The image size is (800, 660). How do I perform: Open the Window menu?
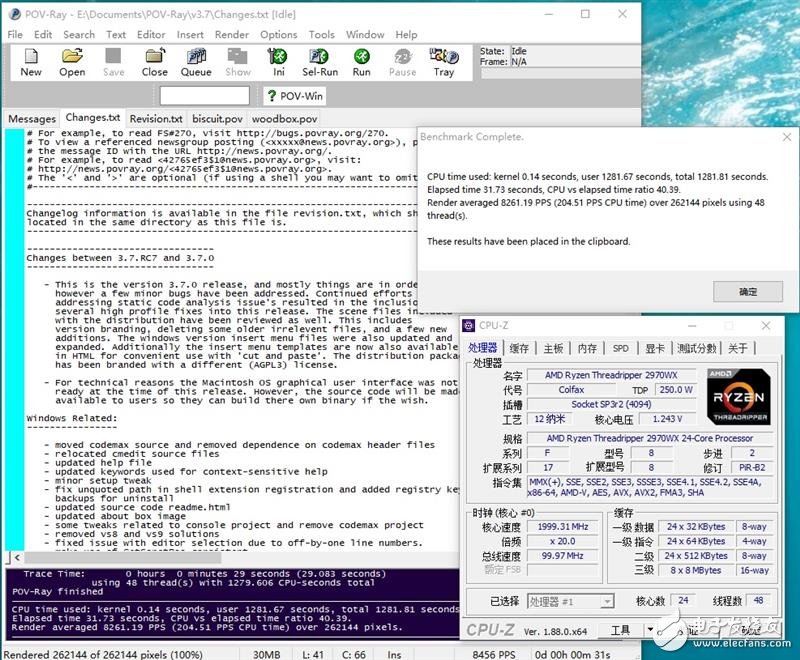click(365, 35)
